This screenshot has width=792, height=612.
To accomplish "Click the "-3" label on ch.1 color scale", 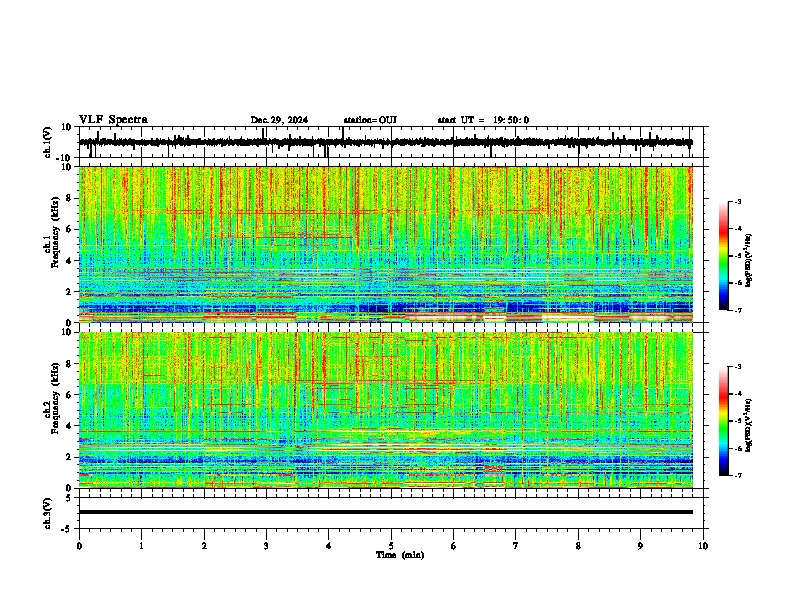I will click(738, 201).
